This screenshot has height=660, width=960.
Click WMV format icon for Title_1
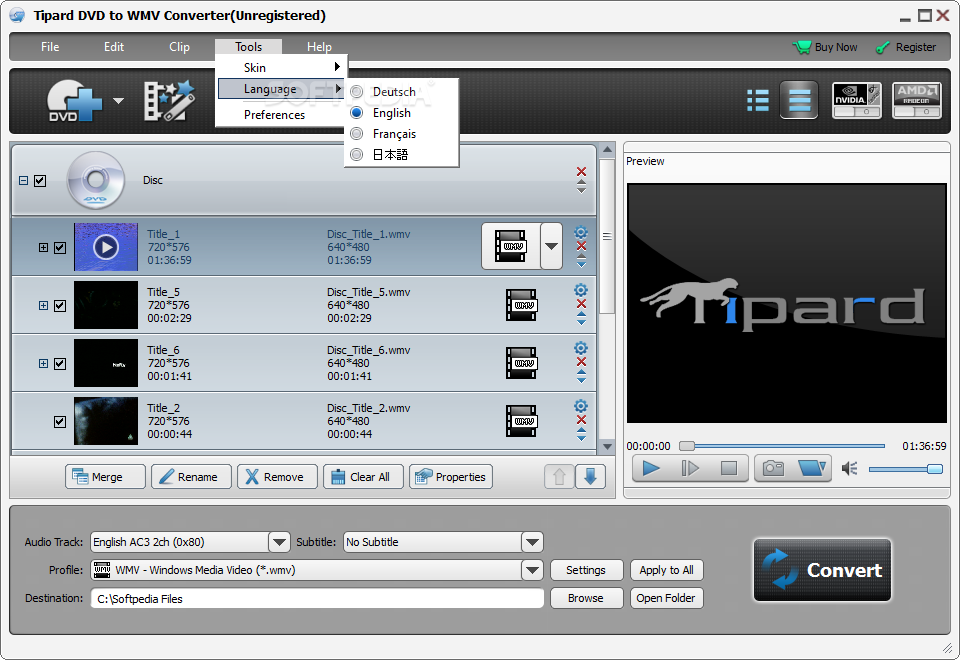tap(511, 246)
